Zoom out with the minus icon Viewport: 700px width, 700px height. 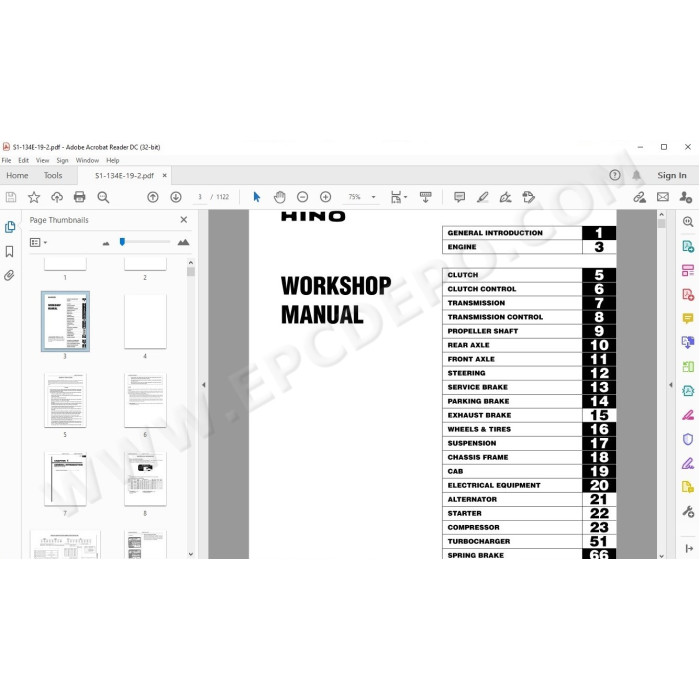(303, 197)
